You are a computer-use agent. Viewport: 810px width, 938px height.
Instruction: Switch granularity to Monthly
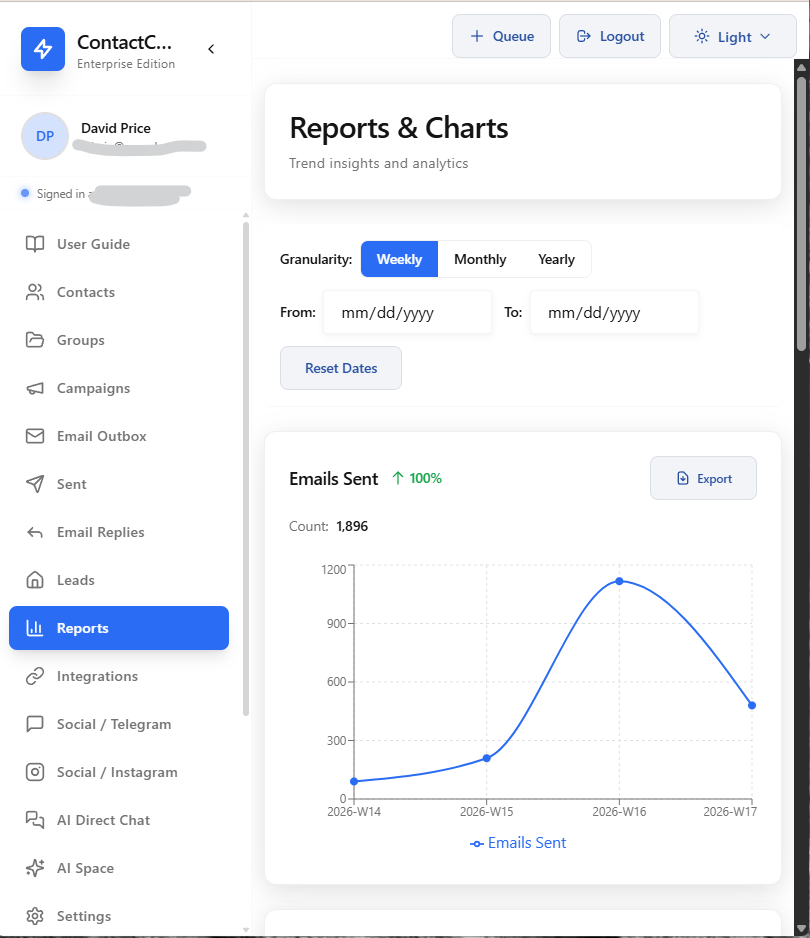480,259
